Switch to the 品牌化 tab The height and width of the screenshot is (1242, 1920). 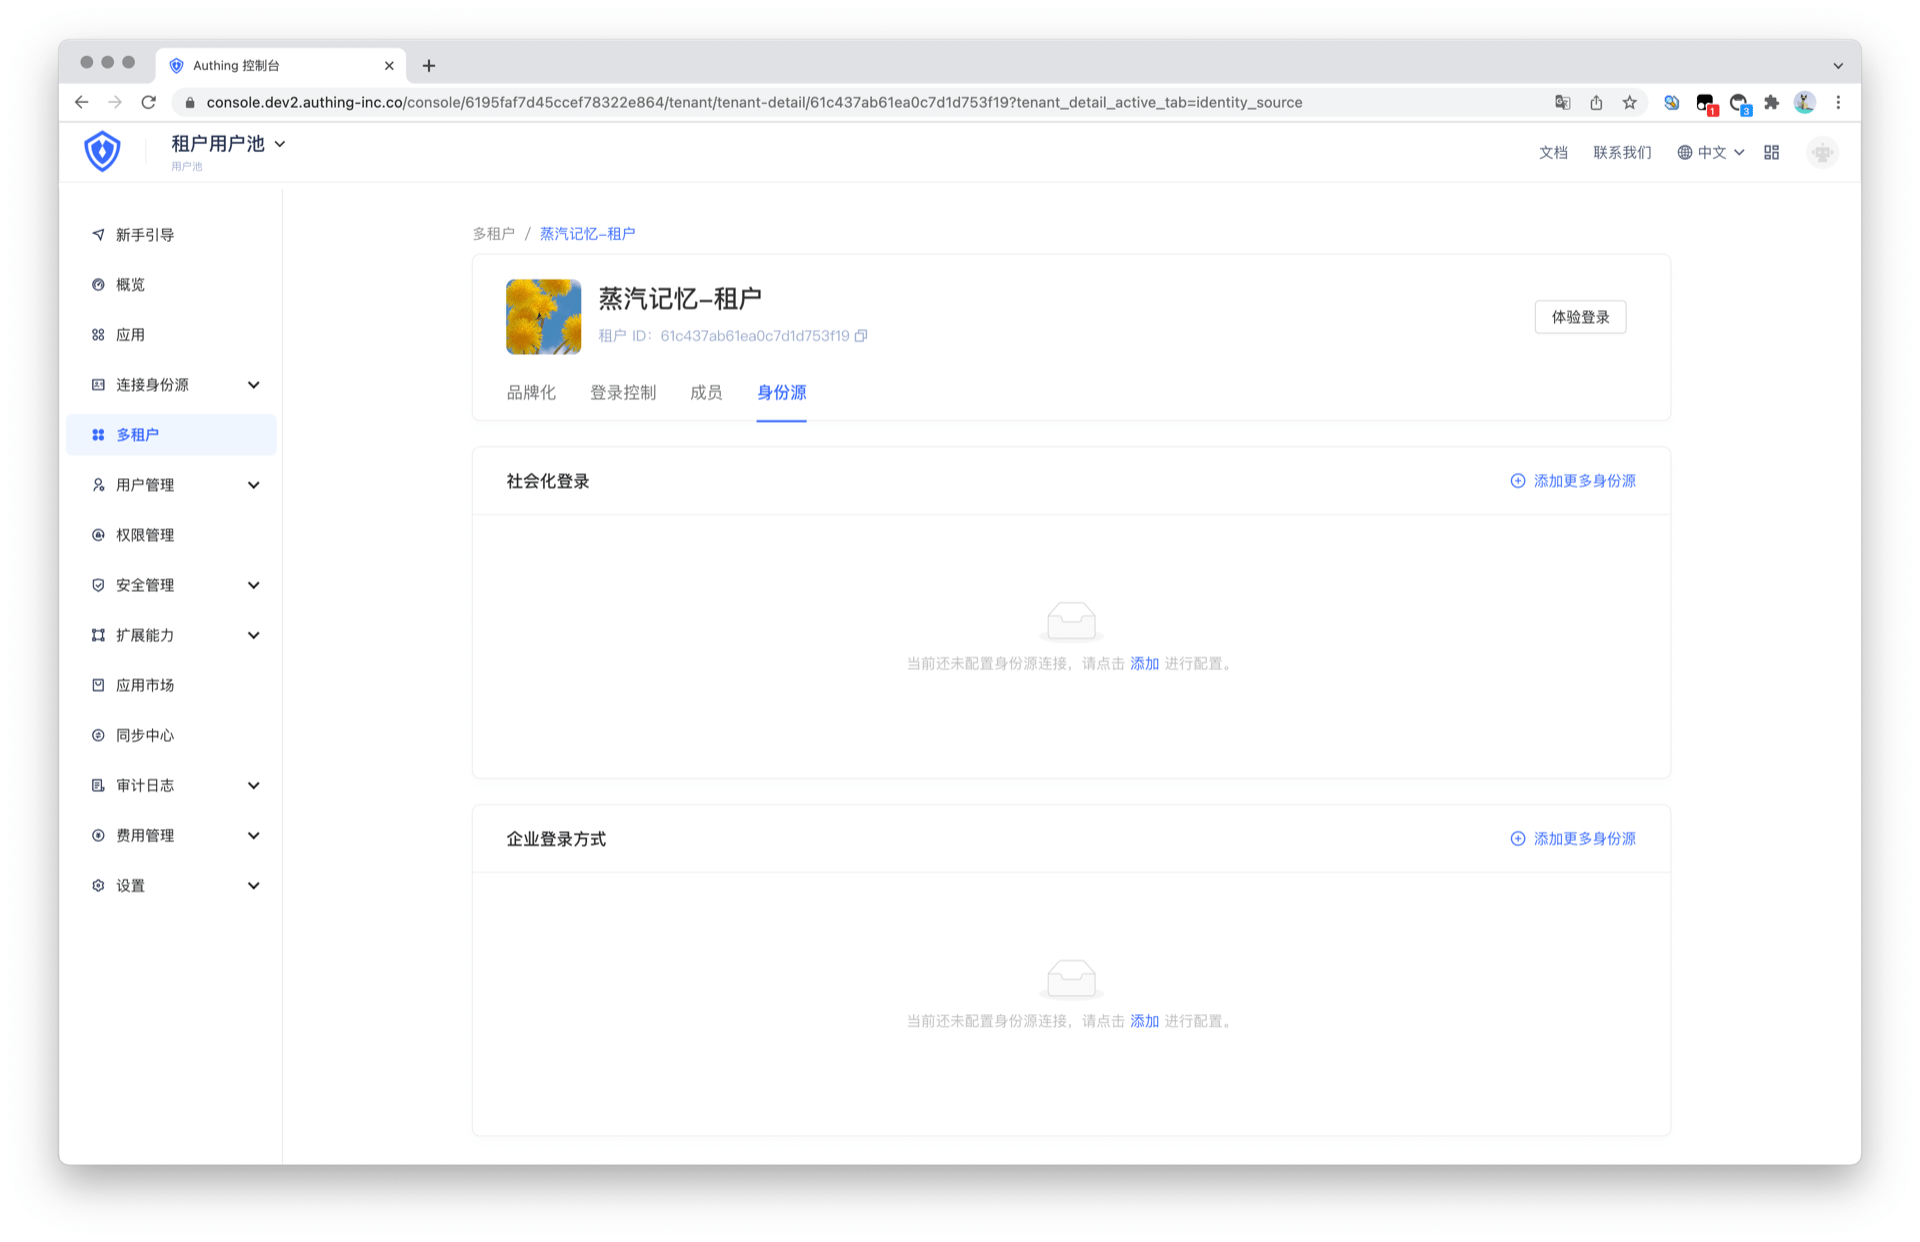(530, 393)
